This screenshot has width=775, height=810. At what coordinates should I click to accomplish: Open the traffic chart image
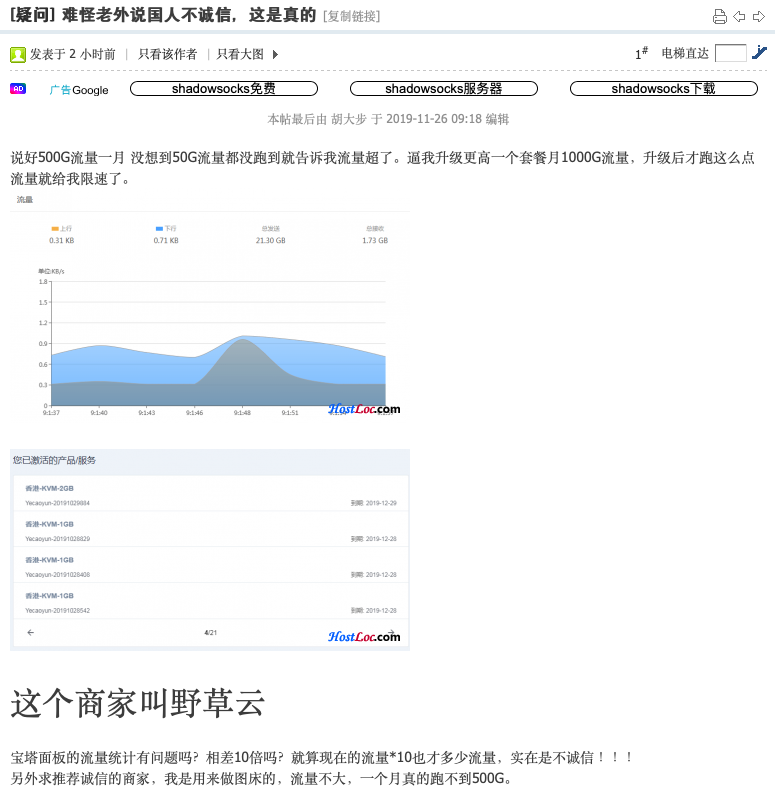coord(210,306)
